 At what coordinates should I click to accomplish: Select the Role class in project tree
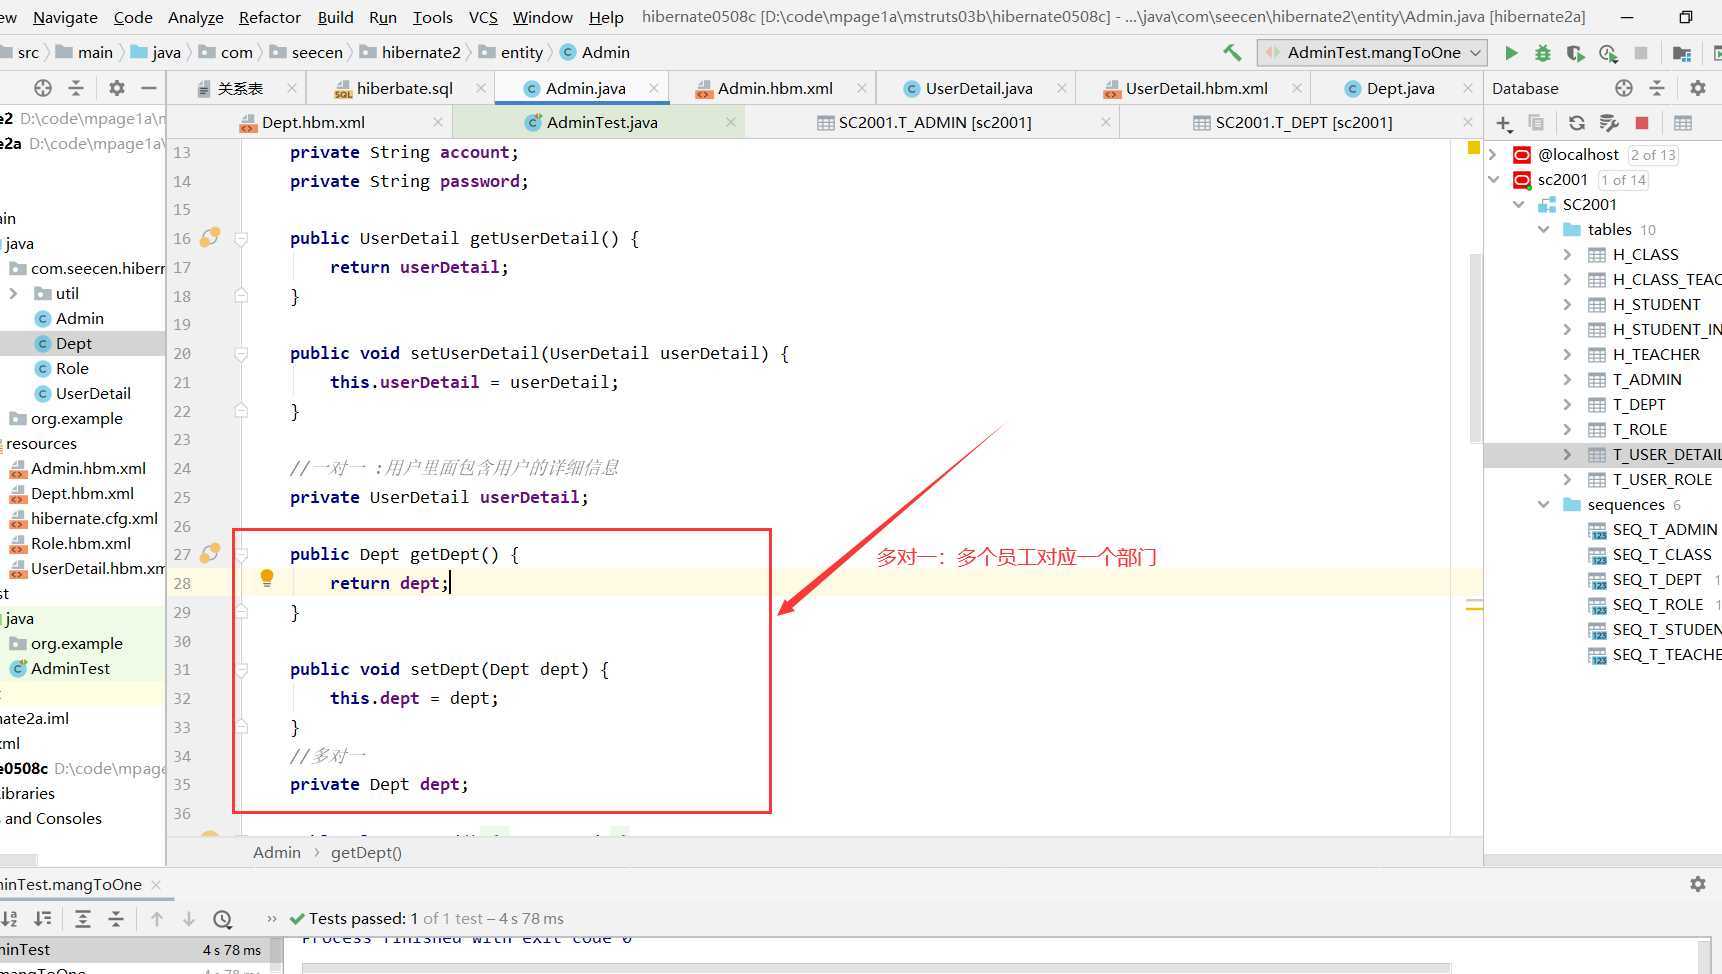pos(72,368)
